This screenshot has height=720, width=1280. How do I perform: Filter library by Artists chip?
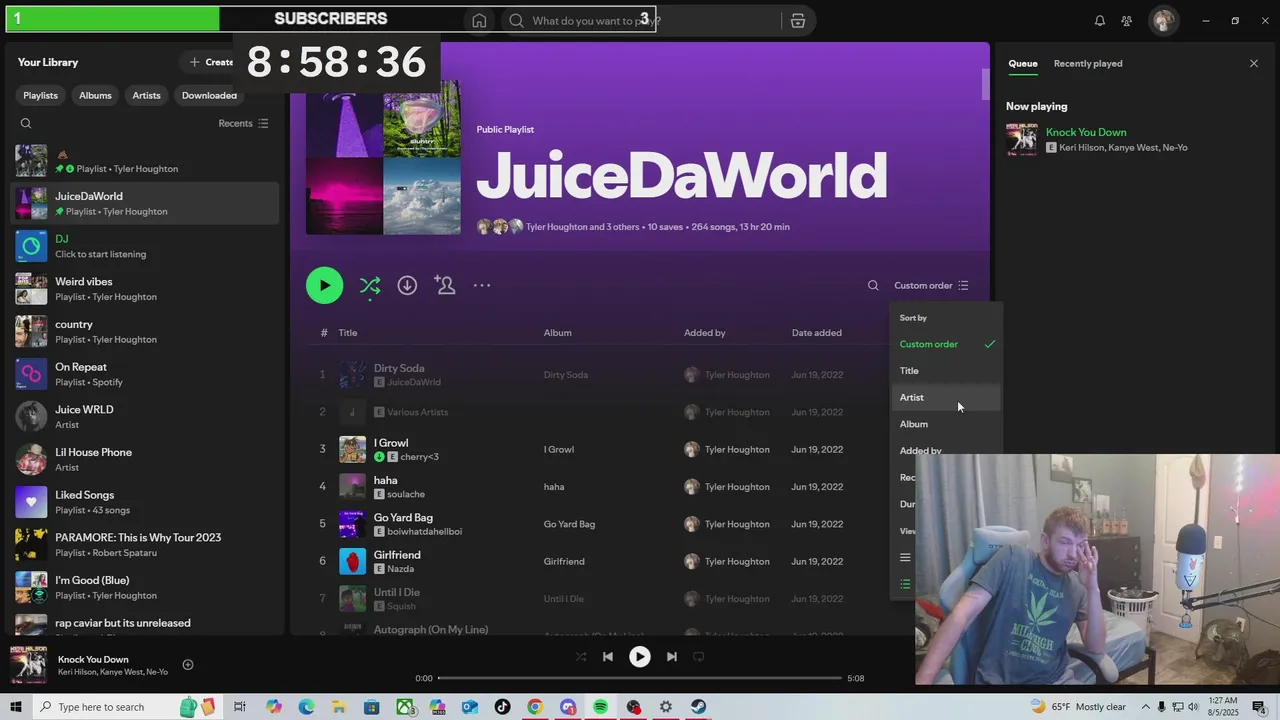146,95
